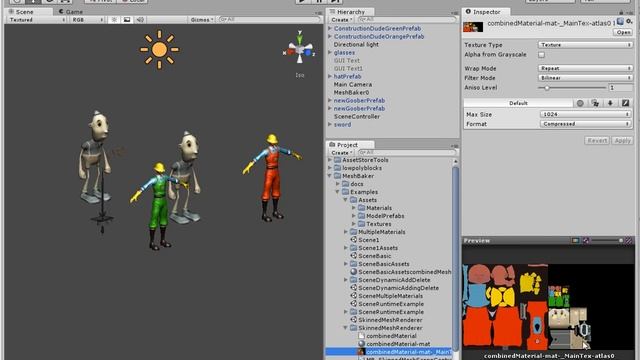
Task: Click the ModelPrefabs folder icon
Action: [362, 216]
